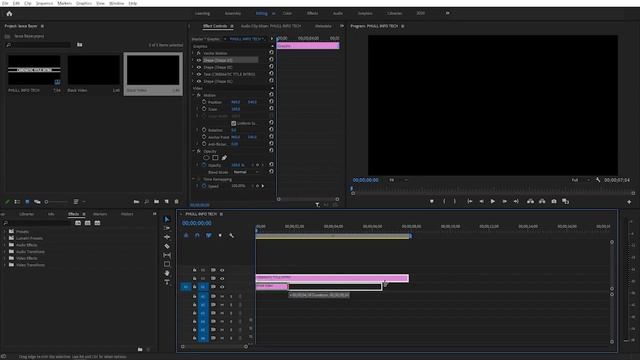Click the Home icon in the top bar
The height and width of the screenshot is (360, 640).
pyautogui.click(x=9, y=13)
